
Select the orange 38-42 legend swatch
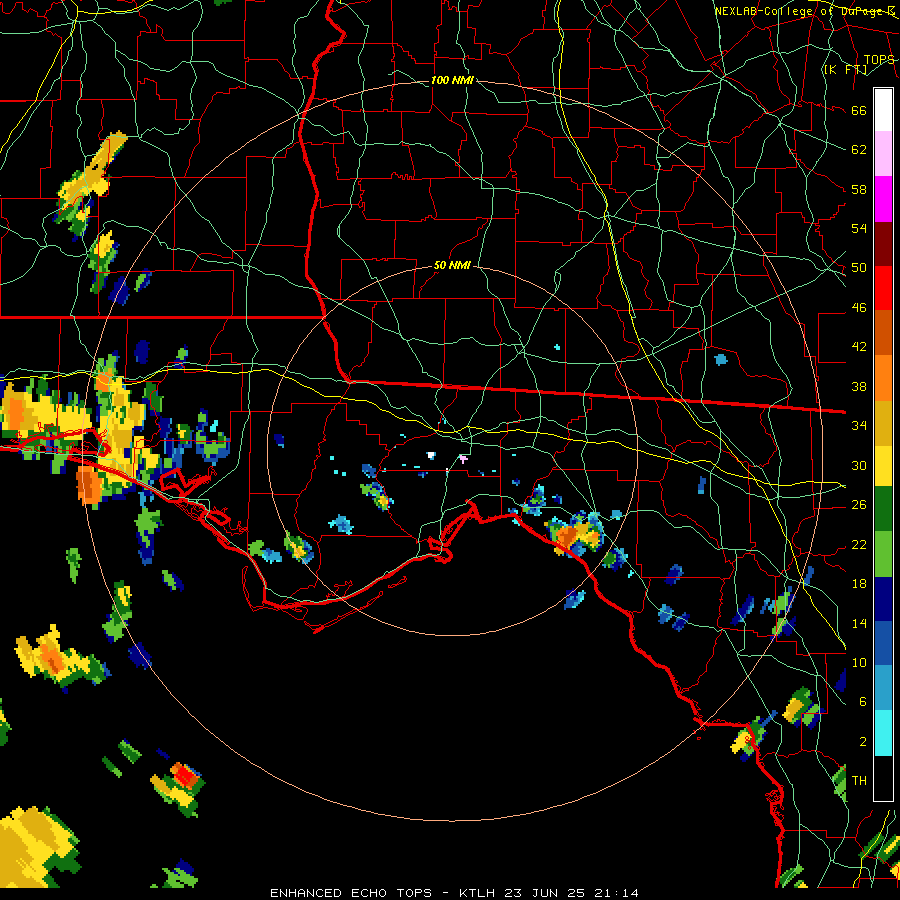[x=883, y=378]
